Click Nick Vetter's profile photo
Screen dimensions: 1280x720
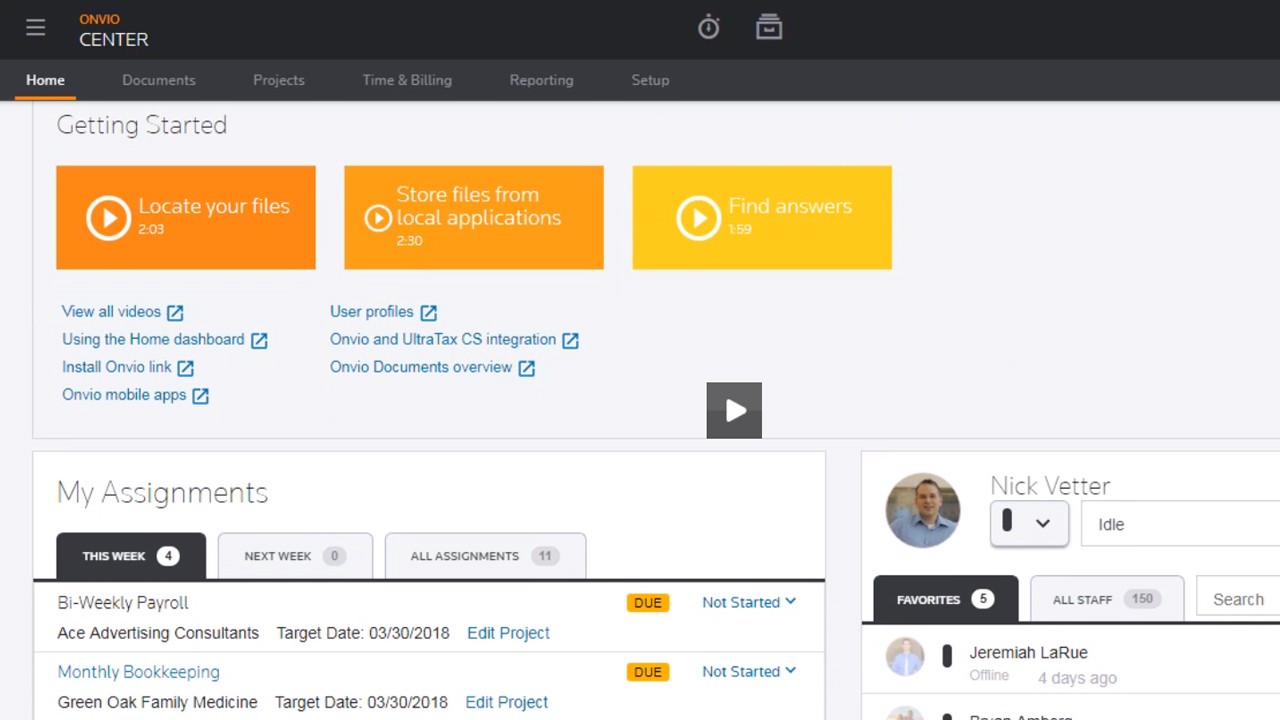(x=922, y=510)
